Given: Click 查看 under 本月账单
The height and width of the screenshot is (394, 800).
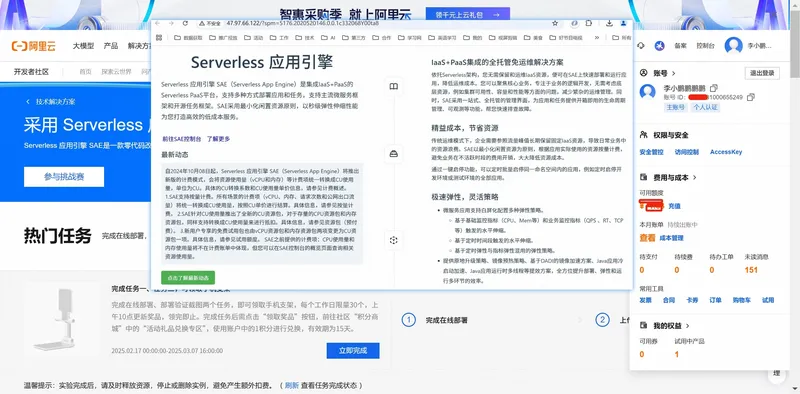Looking at the screenshot, I should pos(647,238).
